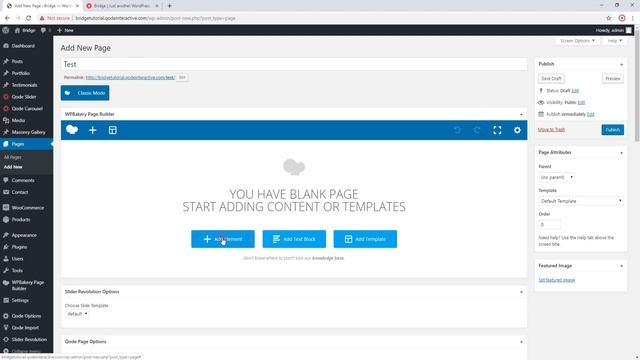The width and height of the screenshot is (640, 360).
Task: Edit the visibility Public link
Action: point(581,102)
